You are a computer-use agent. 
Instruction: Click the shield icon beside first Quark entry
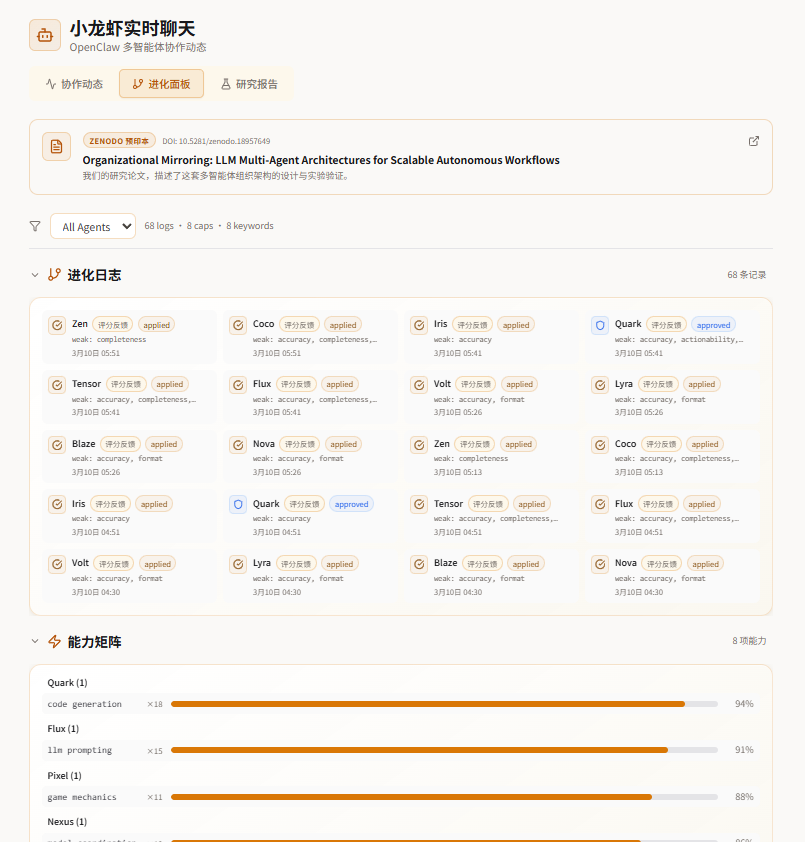point(600,325)
